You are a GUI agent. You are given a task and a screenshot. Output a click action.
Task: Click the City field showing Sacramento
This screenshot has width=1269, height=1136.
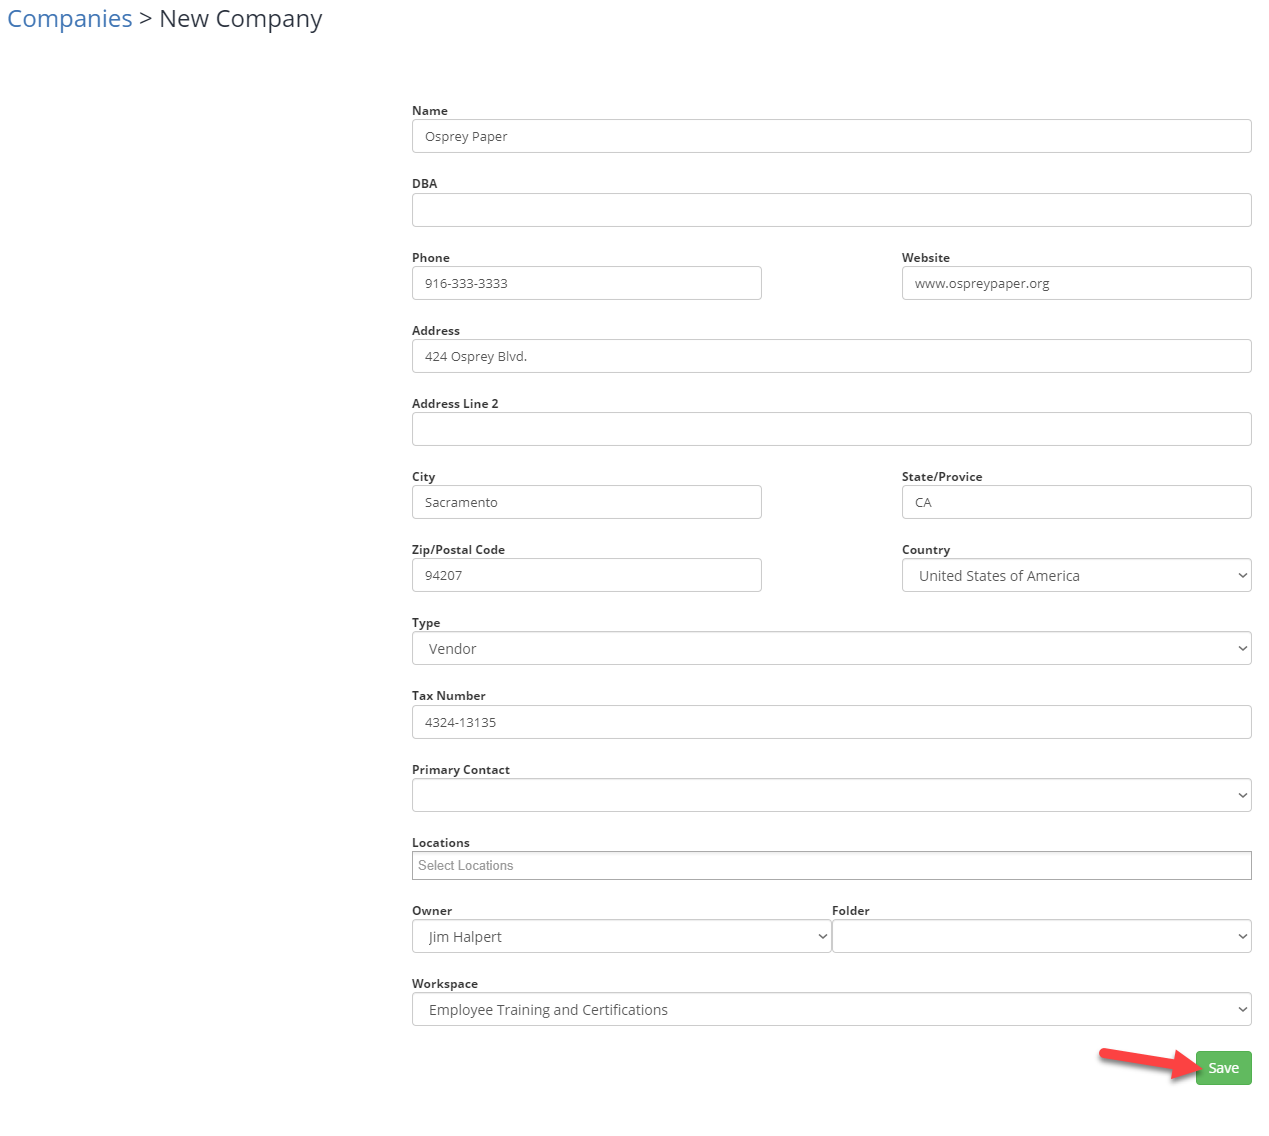[586, 502]
